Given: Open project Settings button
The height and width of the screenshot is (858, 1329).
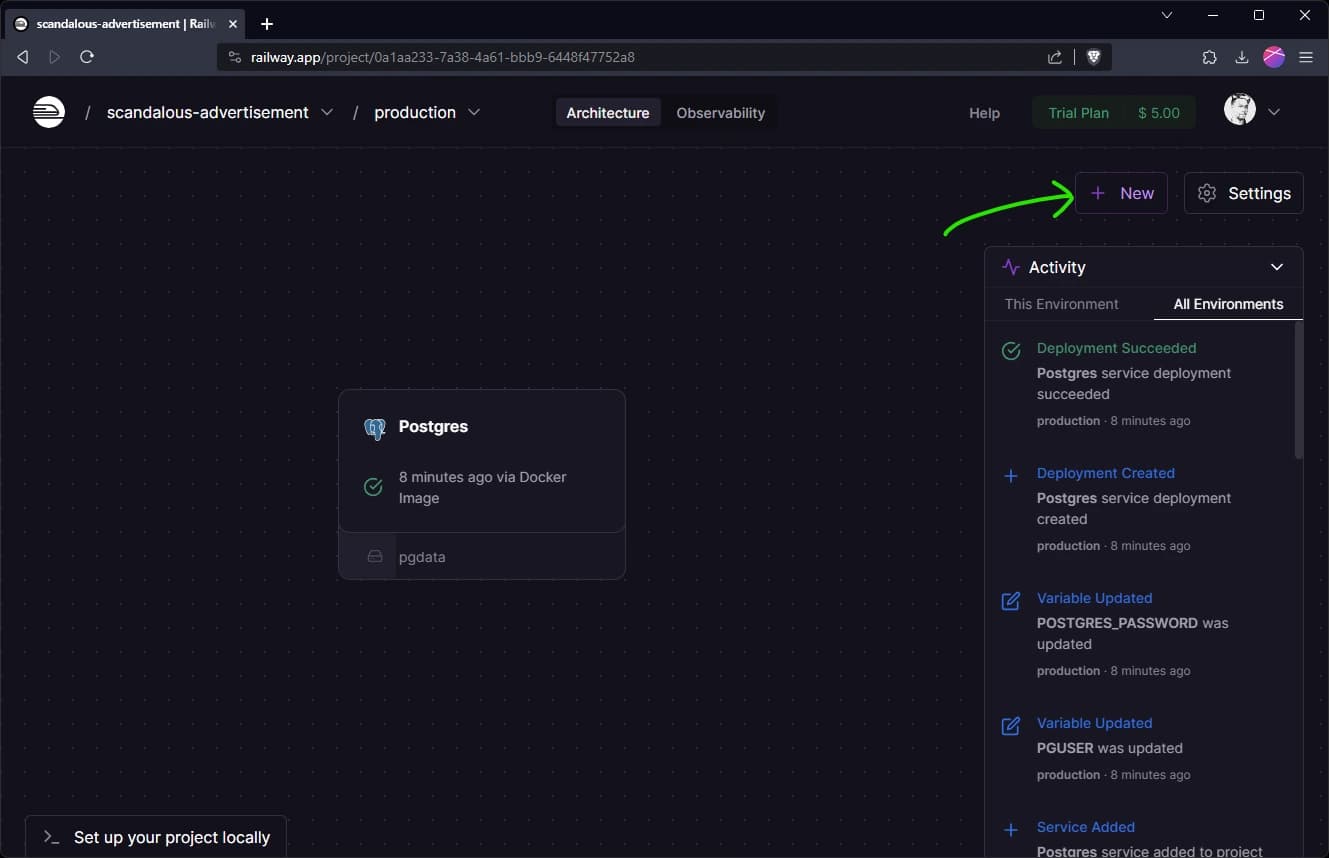Looking at the screenshot, I should (x=1243, y=193).
